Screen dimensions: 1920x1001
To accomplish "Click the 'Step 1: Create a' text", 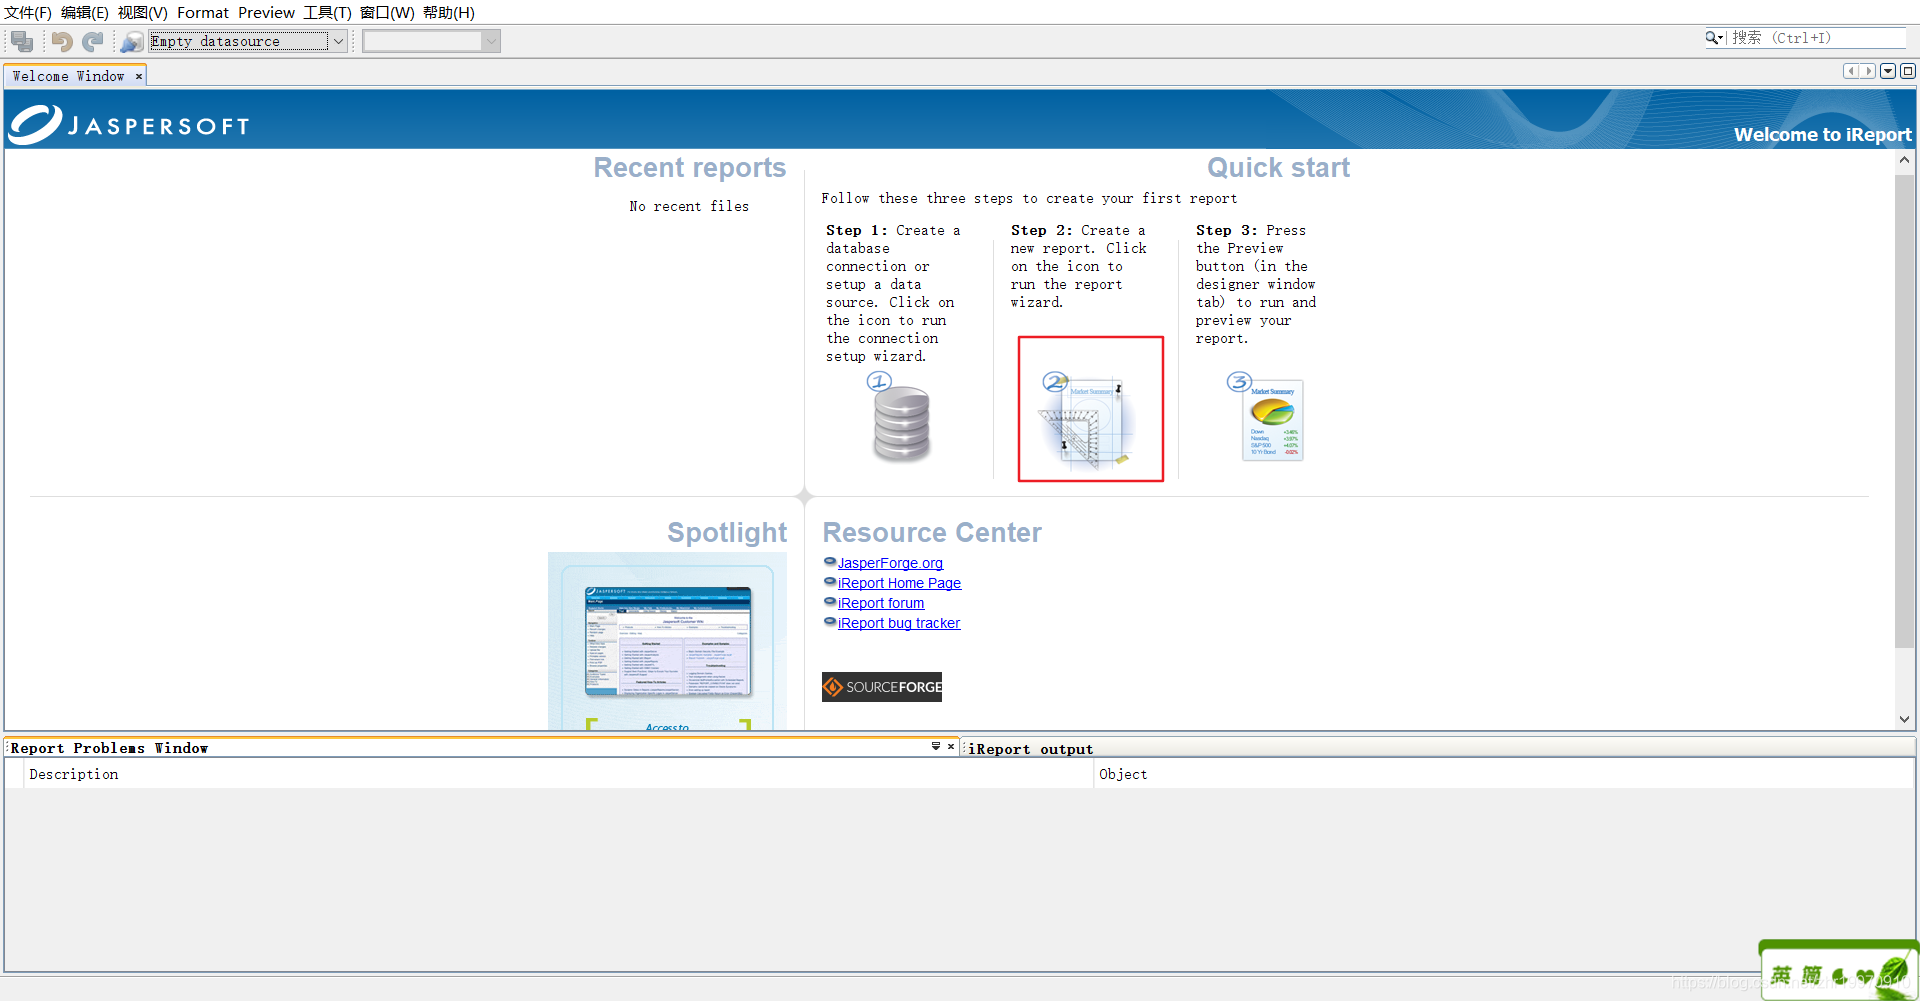I will pos(893,230).
